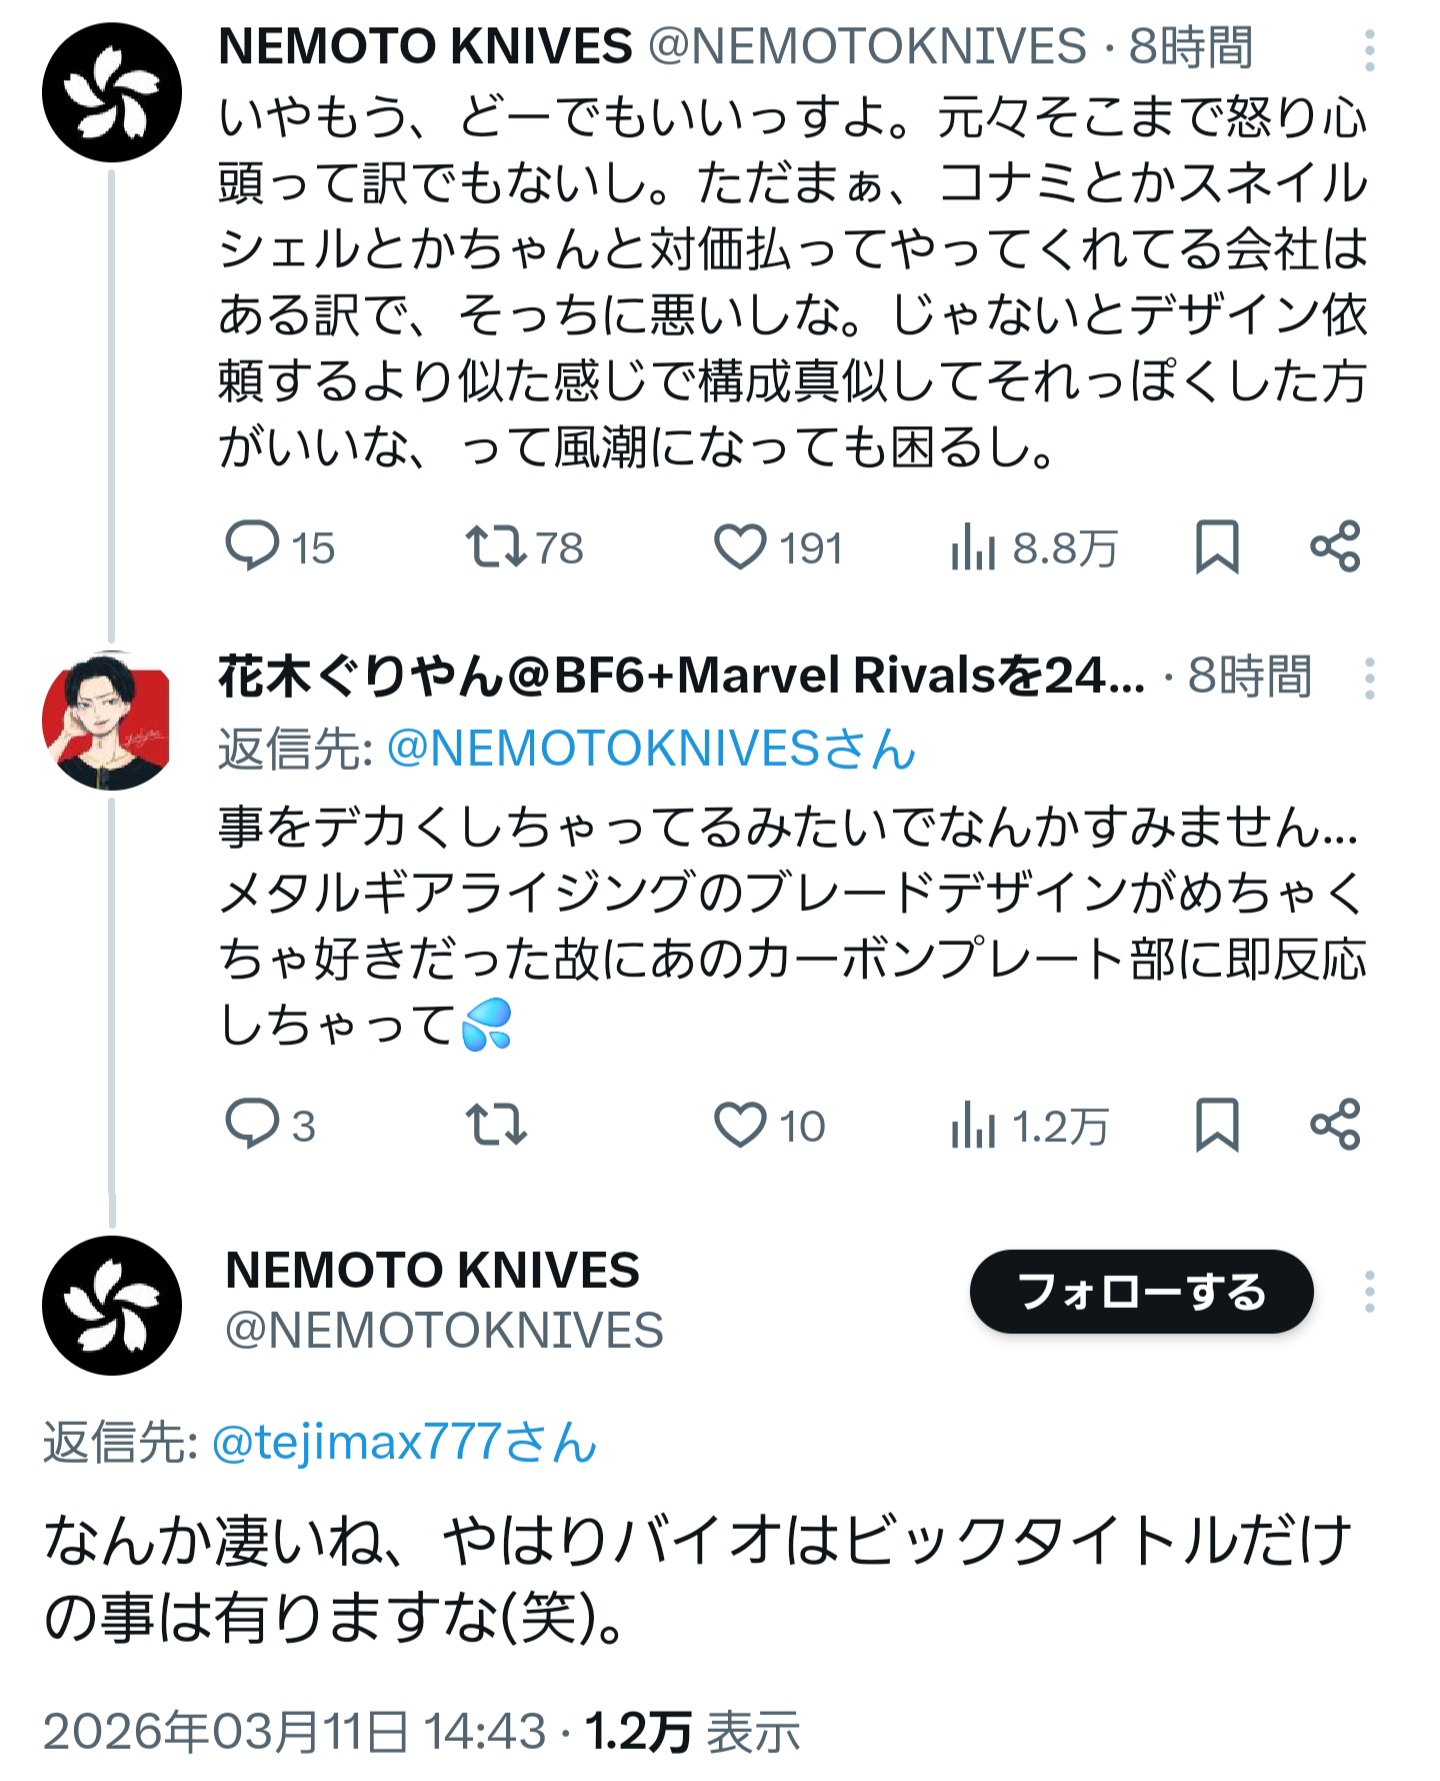Image resolution: width=1440 pixels, height=1781 pixels.
Task: View analytics showing 8.8万 impressions
Action: pos(974,549)
